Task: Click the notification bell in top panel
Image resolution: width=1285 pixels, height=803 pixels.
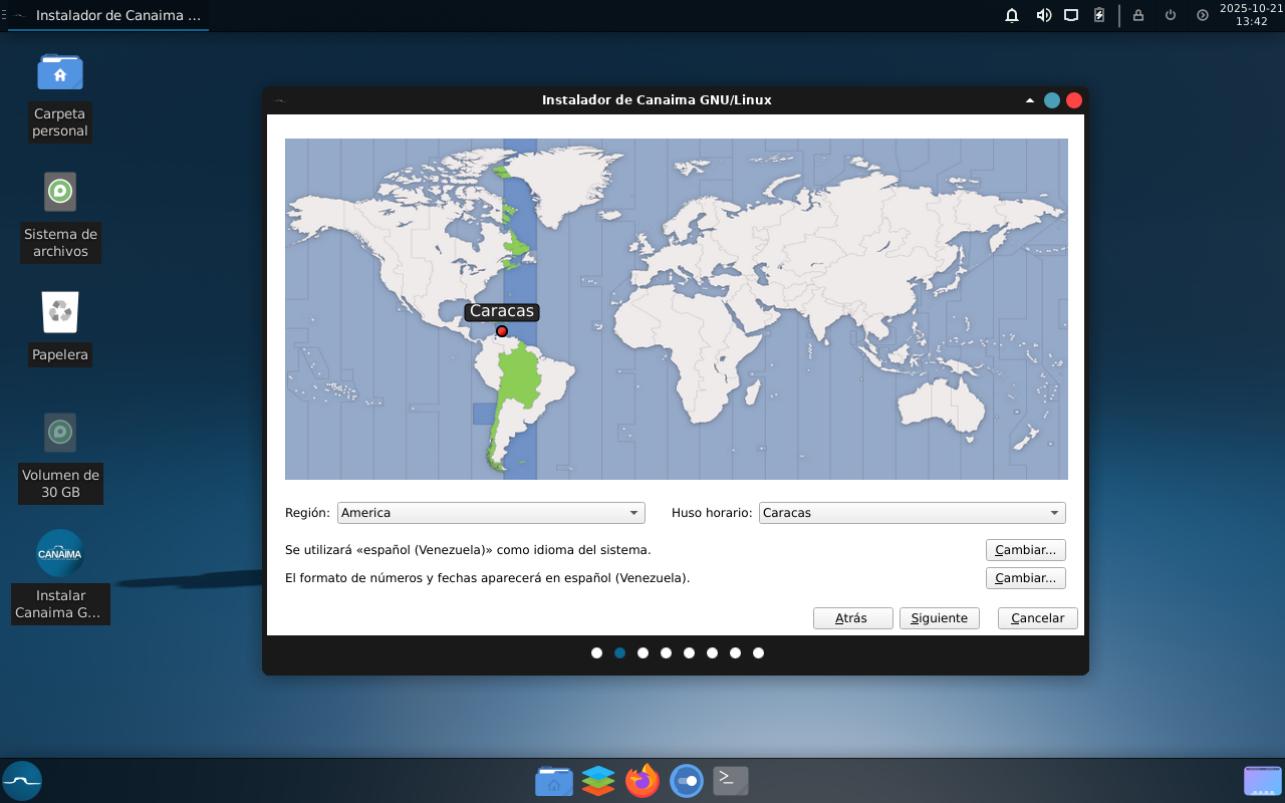Action: click(x=1012, y=15)
